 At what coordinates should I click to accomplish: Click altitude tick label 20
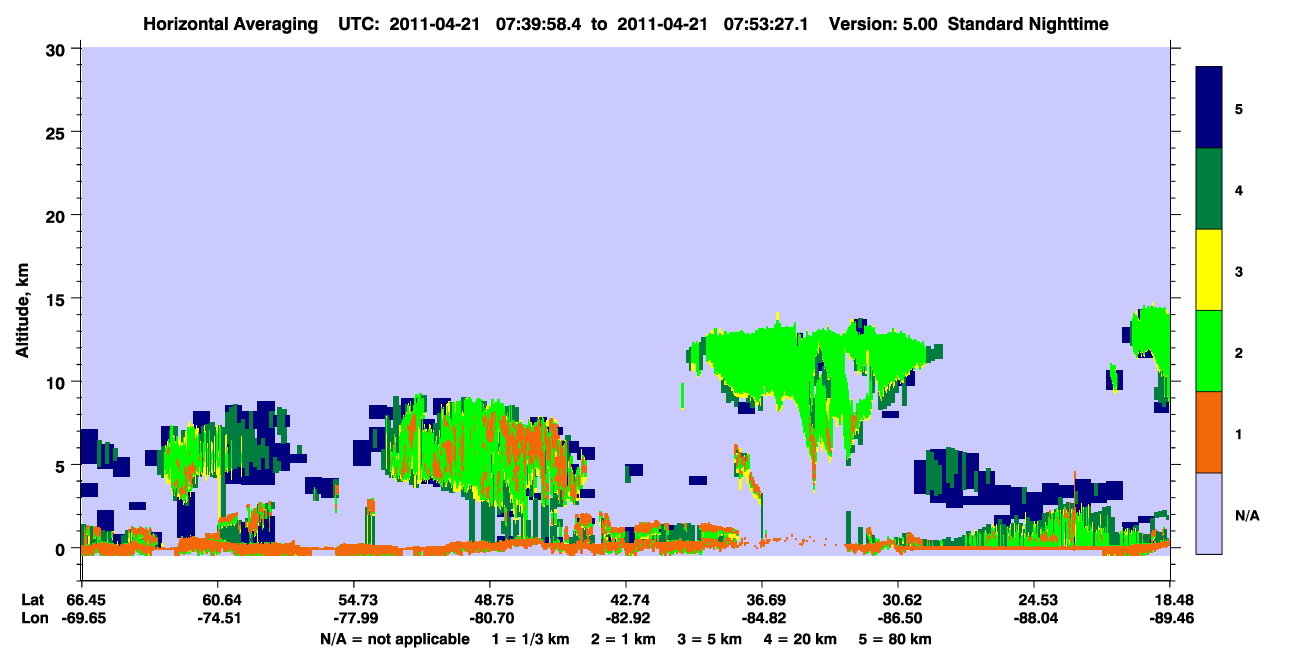pyautogui.click(x=58, y=215)
